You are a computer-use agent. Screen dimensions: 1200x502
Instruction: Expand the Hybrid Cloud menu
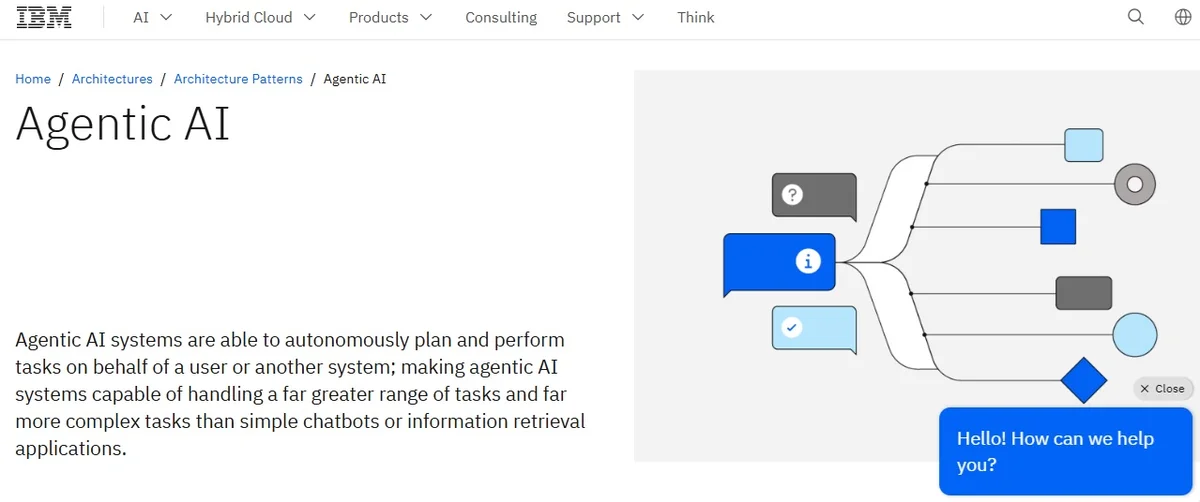260,17
